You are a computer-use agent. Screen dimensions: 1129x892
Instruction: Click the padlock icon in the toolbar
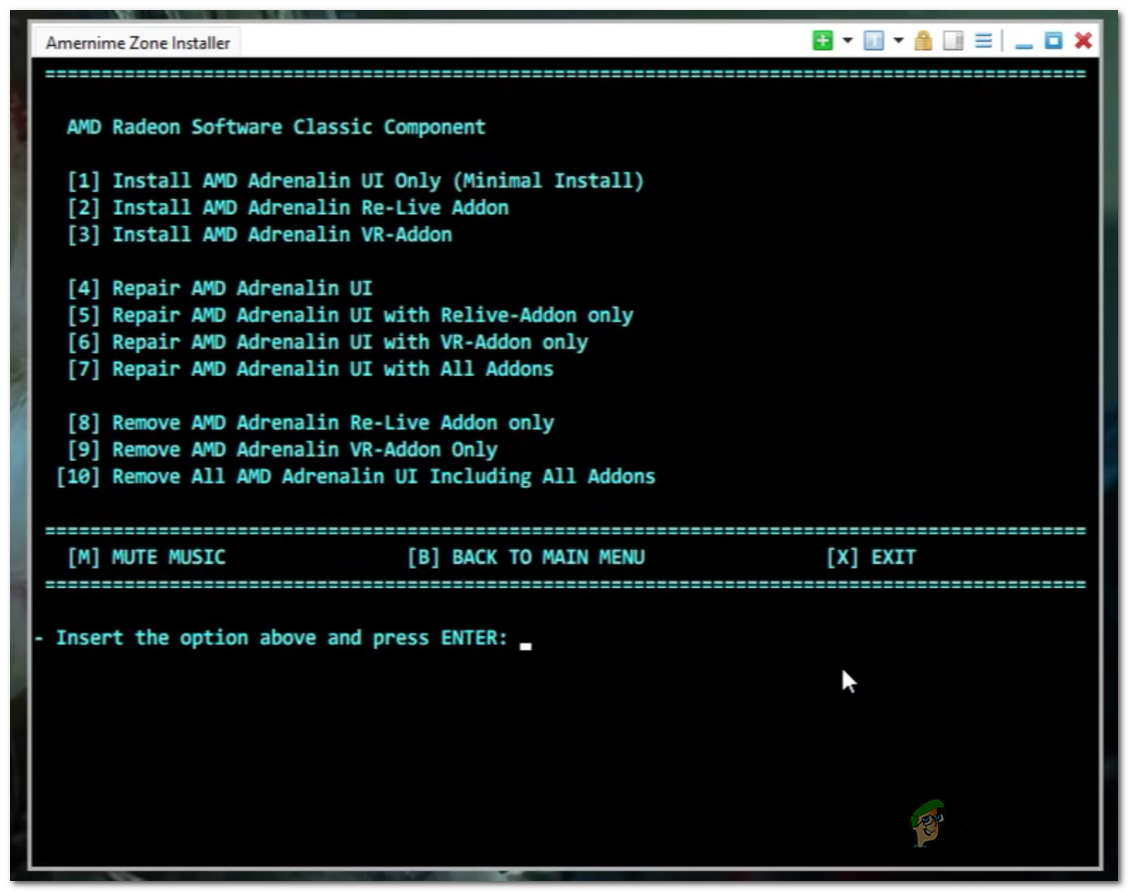(923, 40)
